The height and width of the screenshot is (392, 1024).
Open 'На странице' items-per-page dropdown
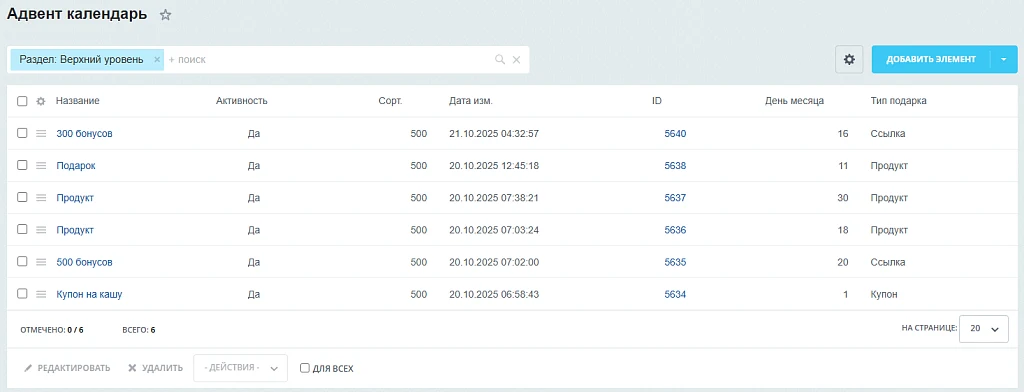coord(984,329)
